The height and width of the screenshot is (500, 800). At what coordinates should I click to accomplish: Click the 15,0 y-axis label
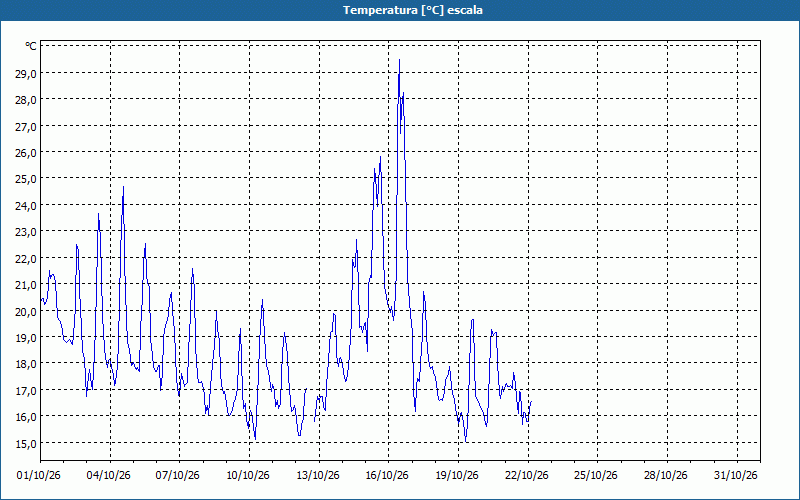[26, 443]
